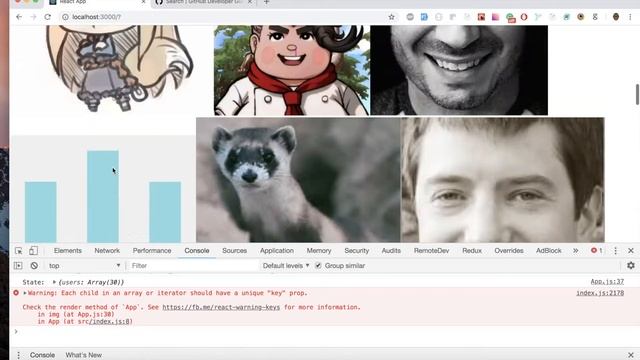Screen dimensions: 640x360
Task: Click the red error count indicator
Action: pyautogui.click(x=596, y=251)
